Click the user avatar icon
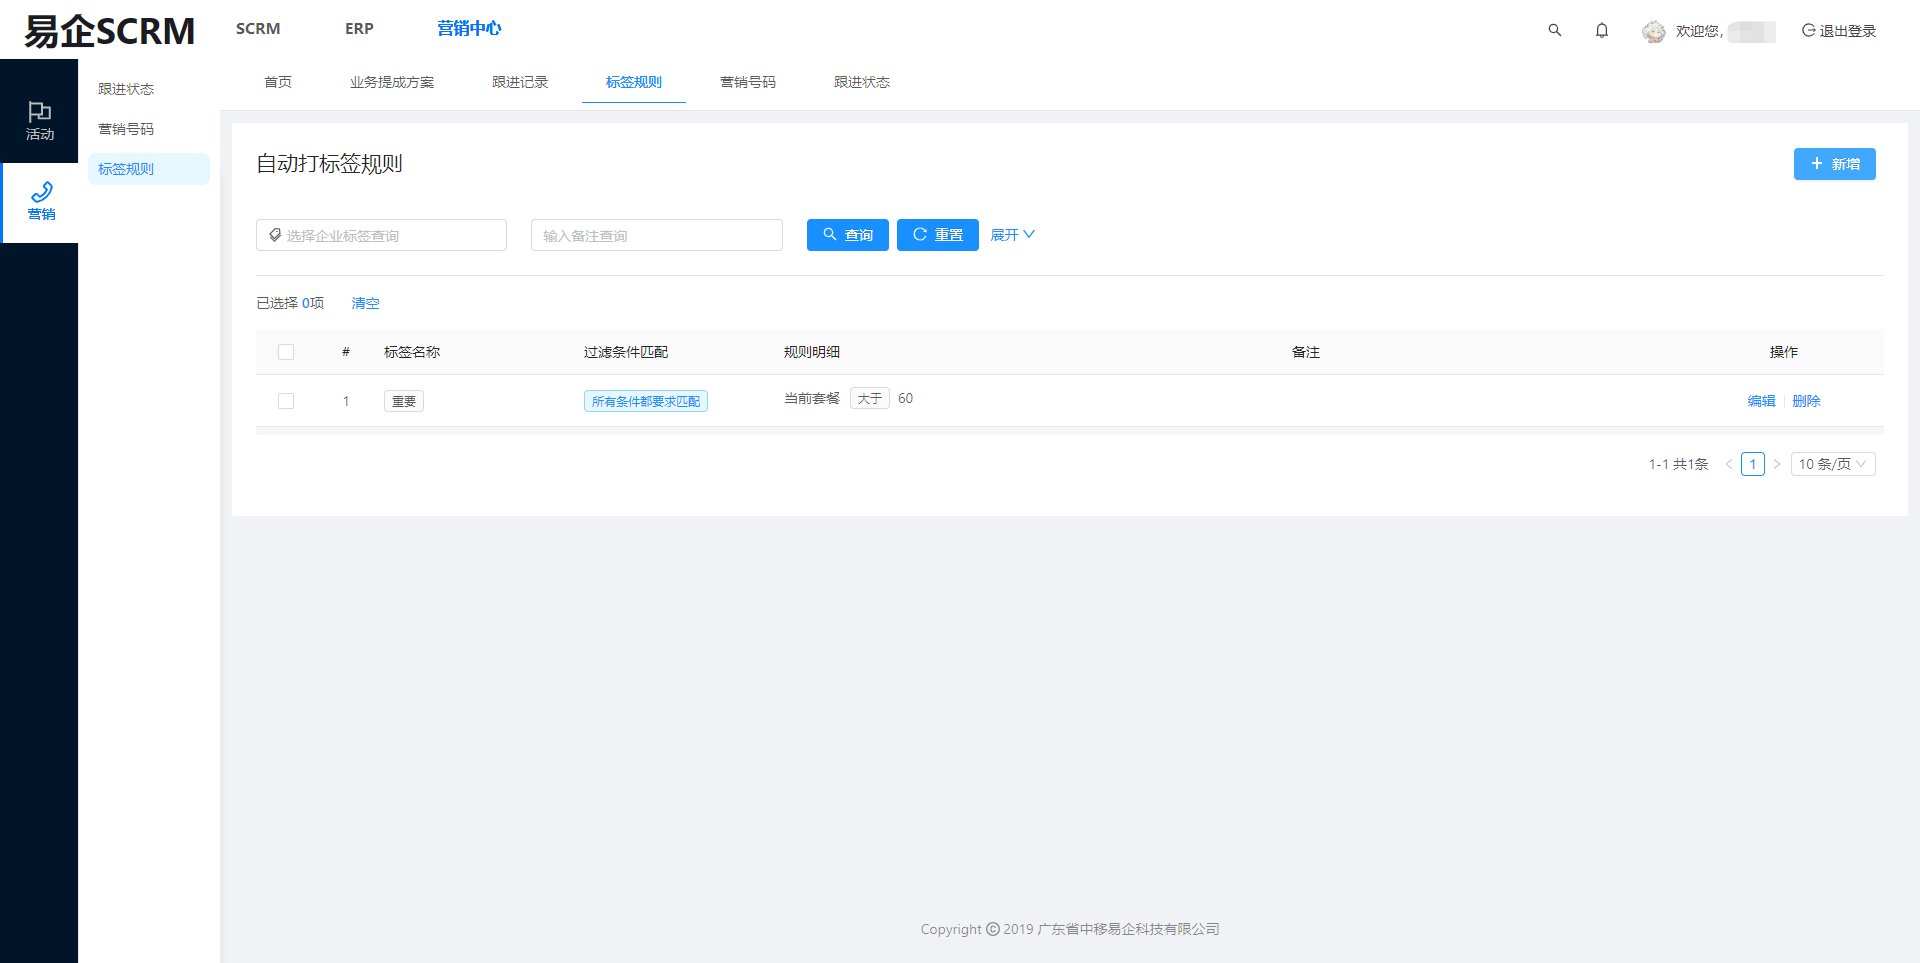Screen dimensions: 1920x963 (x=1654, y=31)
